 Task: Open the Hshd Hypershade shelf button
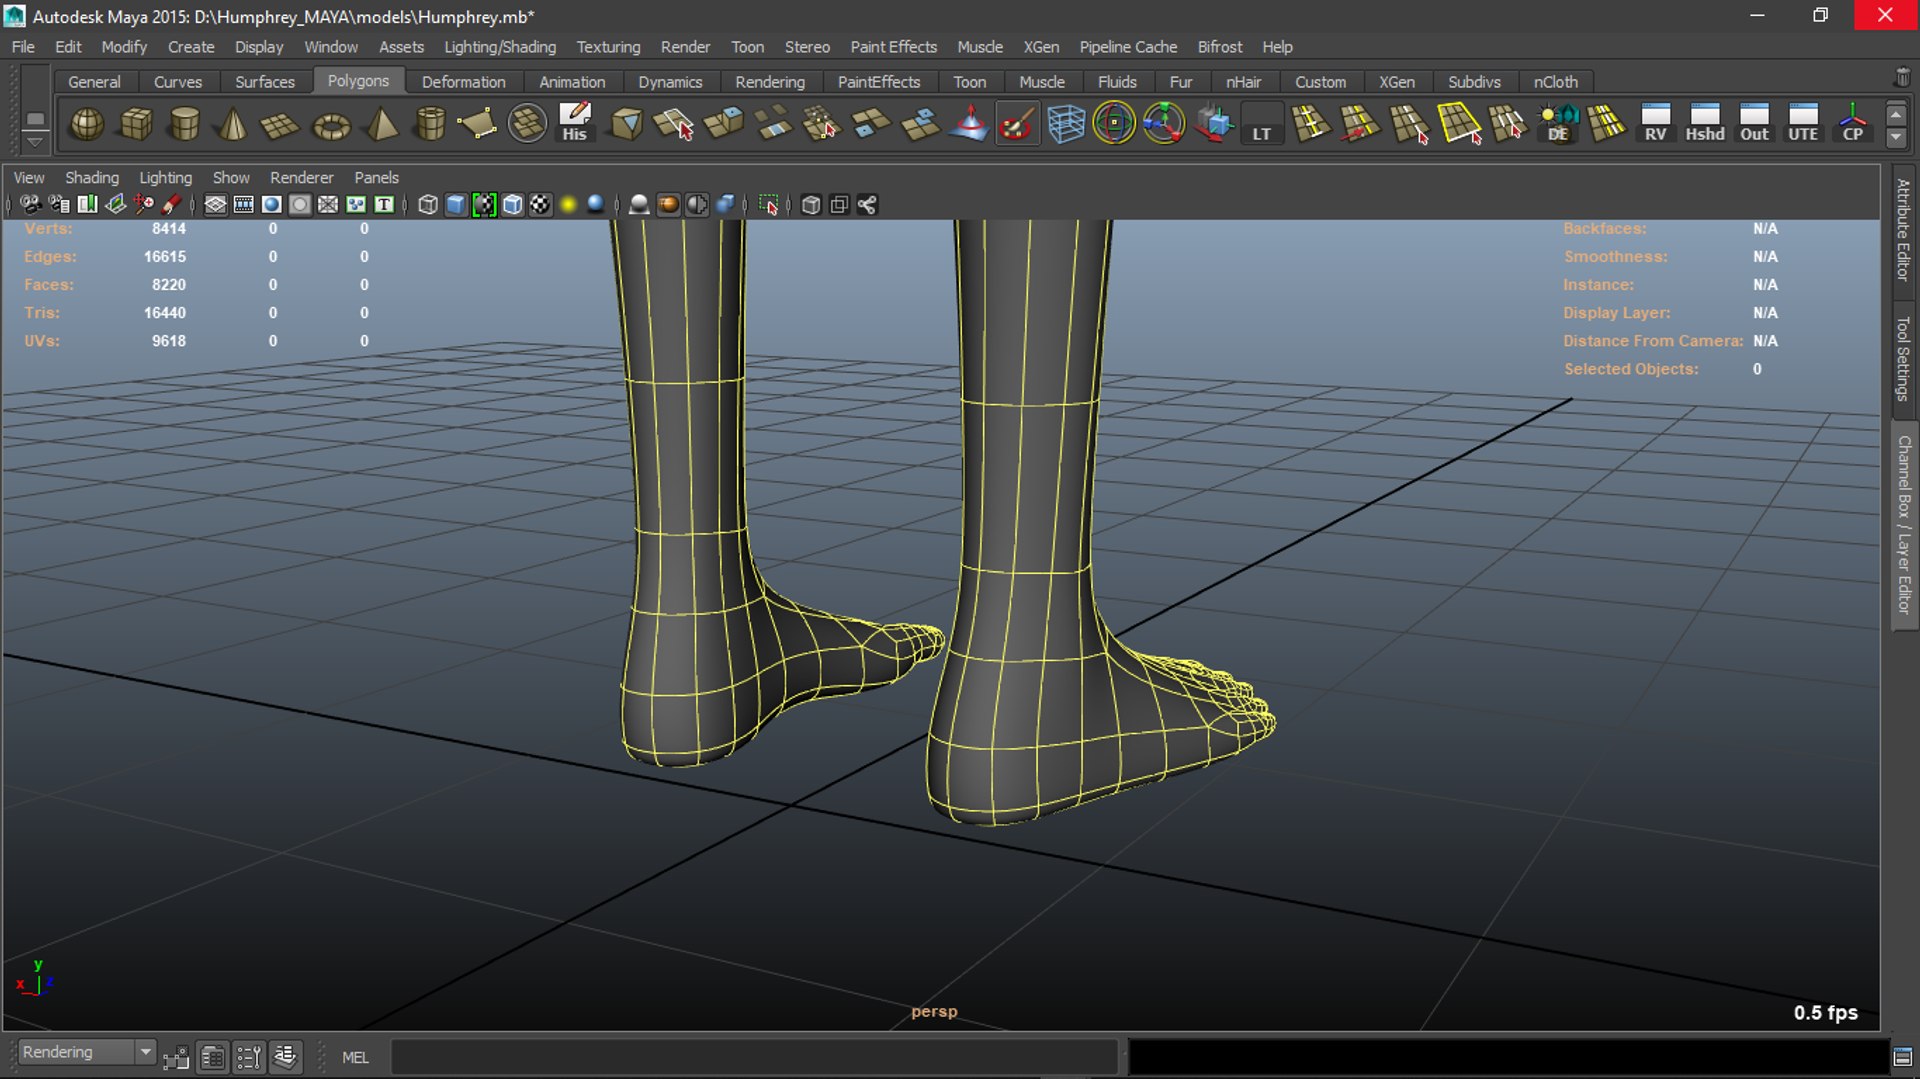coord(1705,124)
